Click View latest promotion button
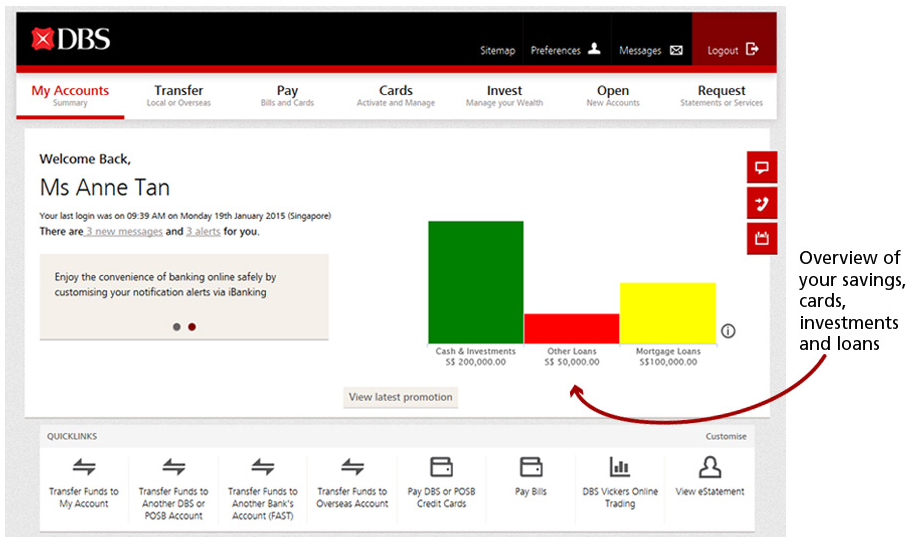915x545 pixels. (400, 397)
